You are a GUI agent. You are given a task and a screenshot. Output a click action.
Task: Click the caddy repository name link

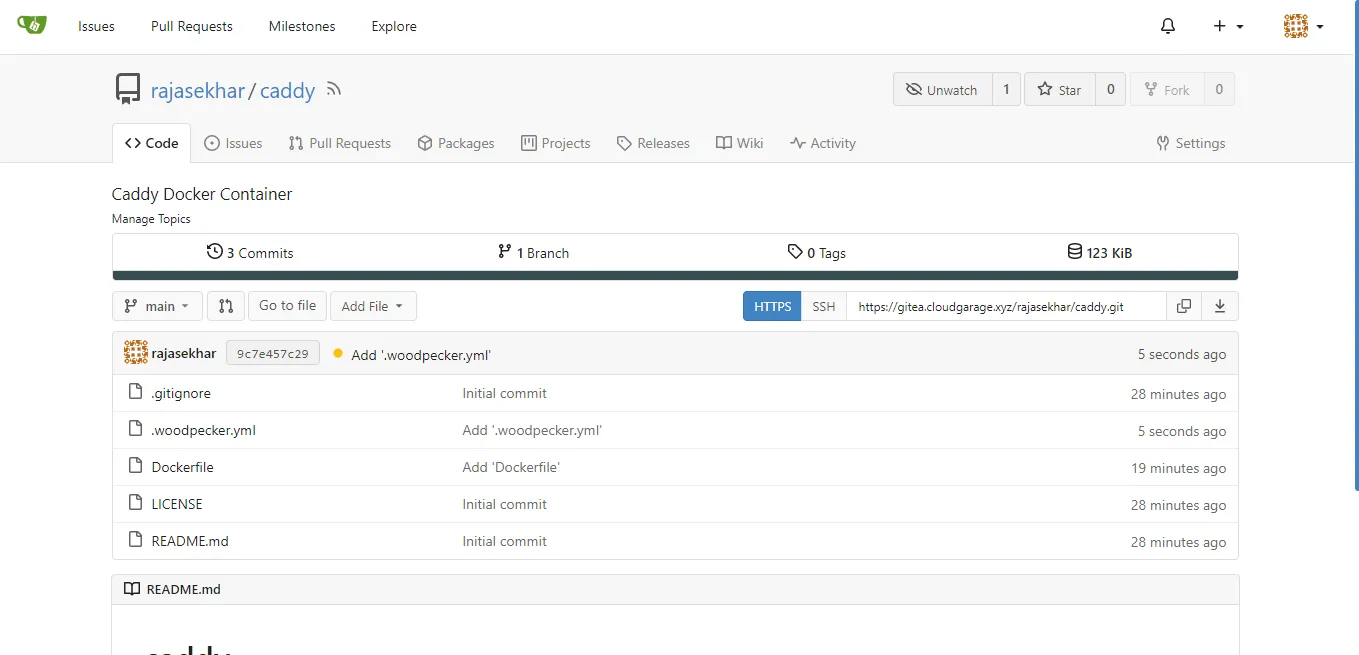(x=288, y=90)
